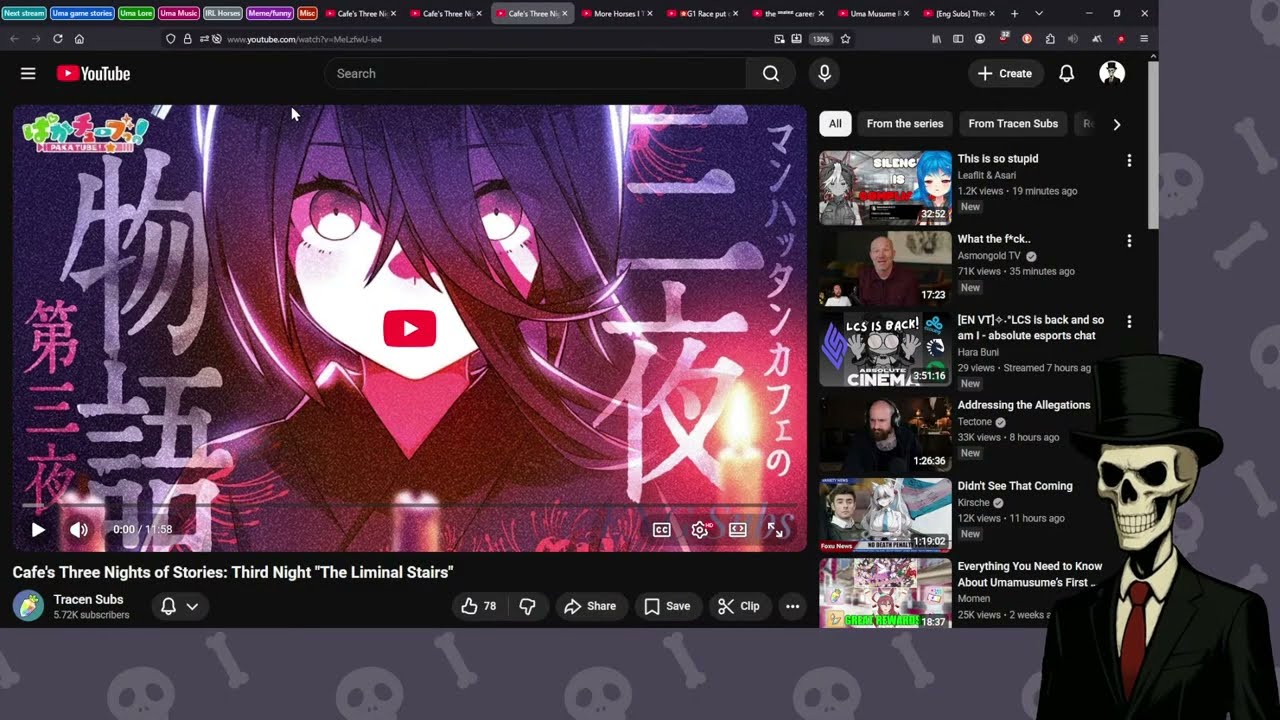Open options for This is so stupid video
The width and height of the screenshot is (1280, 720).
click(1129, 160)
